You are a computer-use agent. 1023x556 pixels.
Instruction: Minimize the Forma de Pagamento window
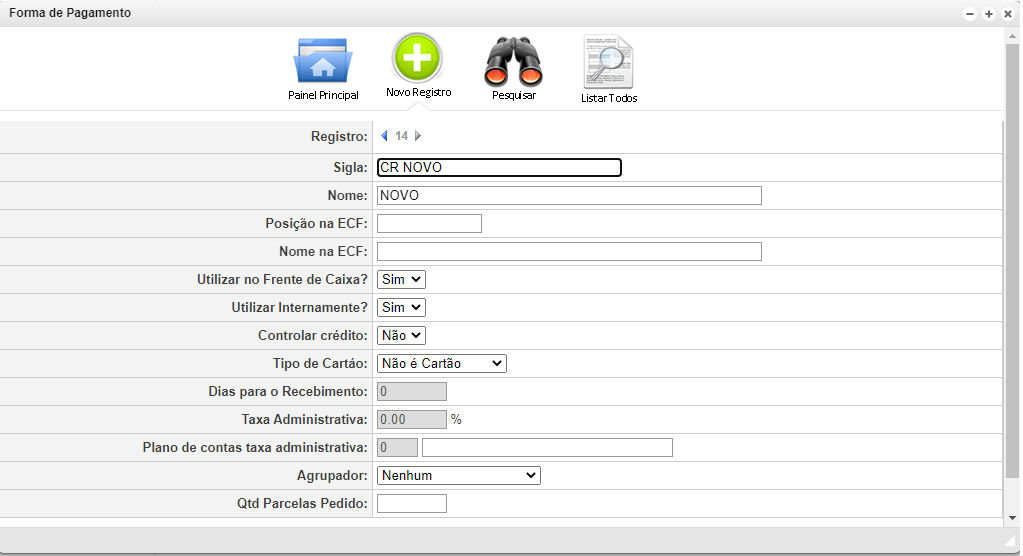[x=970, y=14]
